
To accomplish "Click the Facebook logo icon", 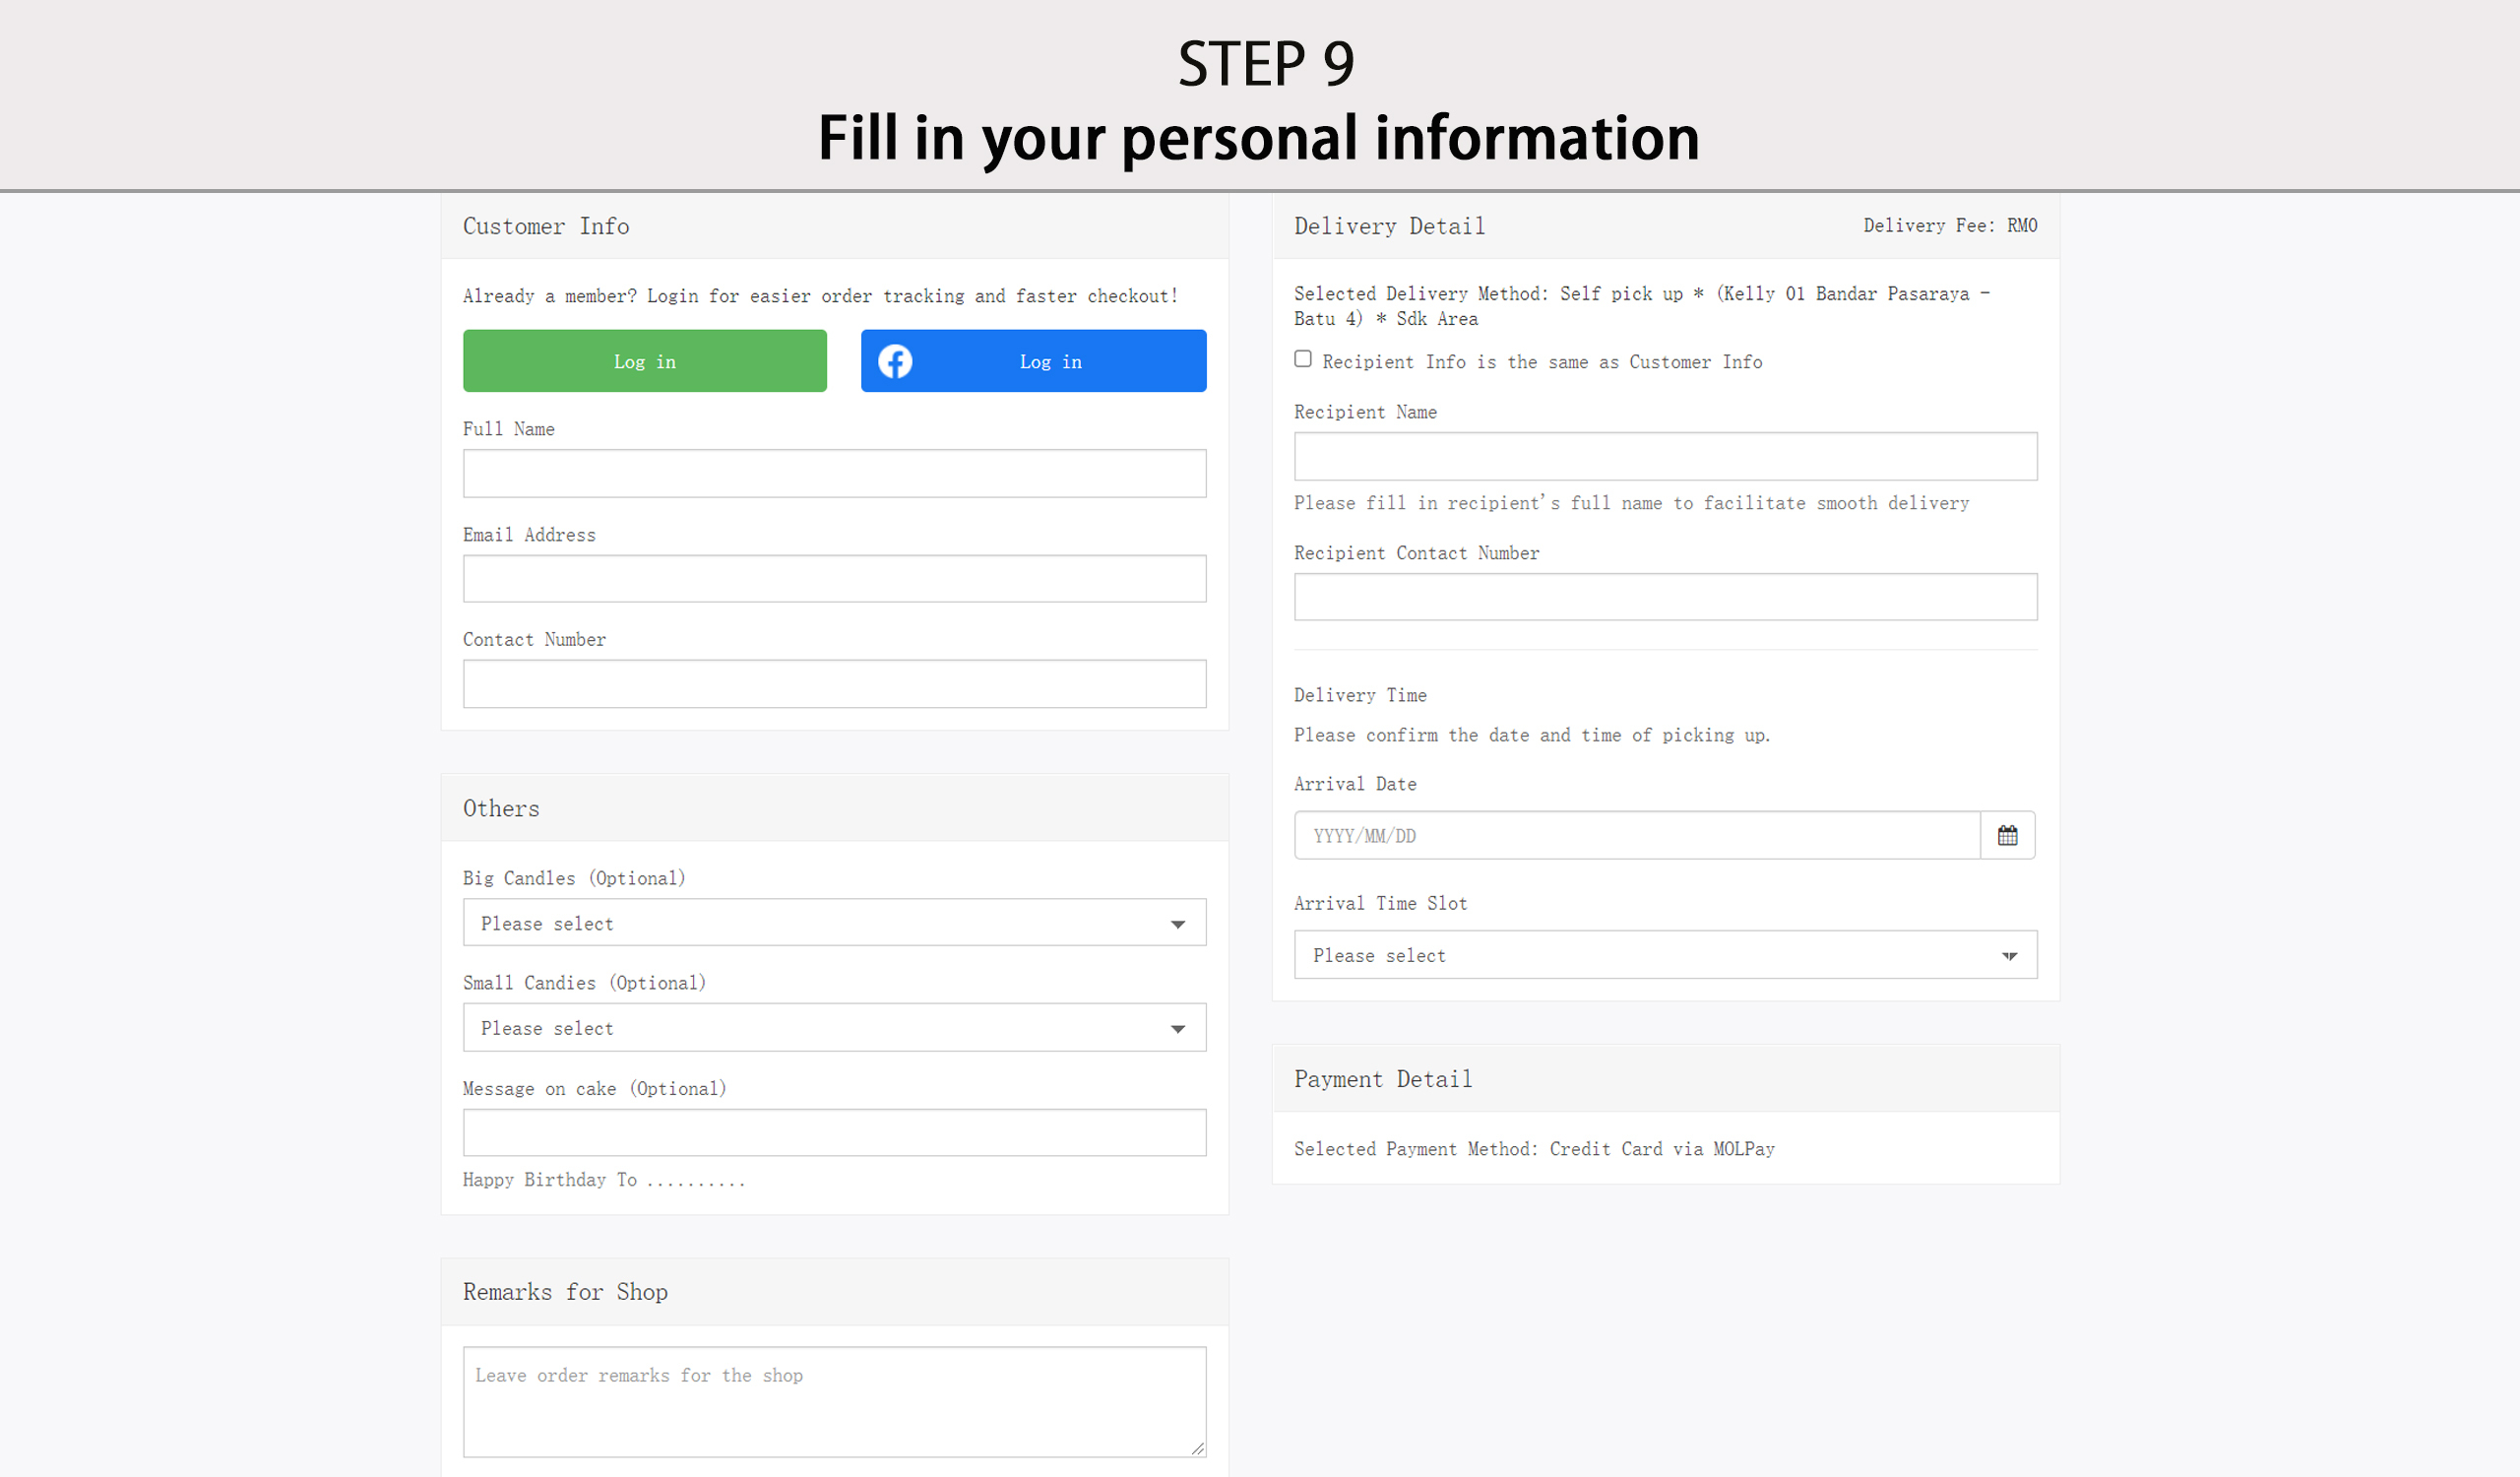I will tap(895, 361).
